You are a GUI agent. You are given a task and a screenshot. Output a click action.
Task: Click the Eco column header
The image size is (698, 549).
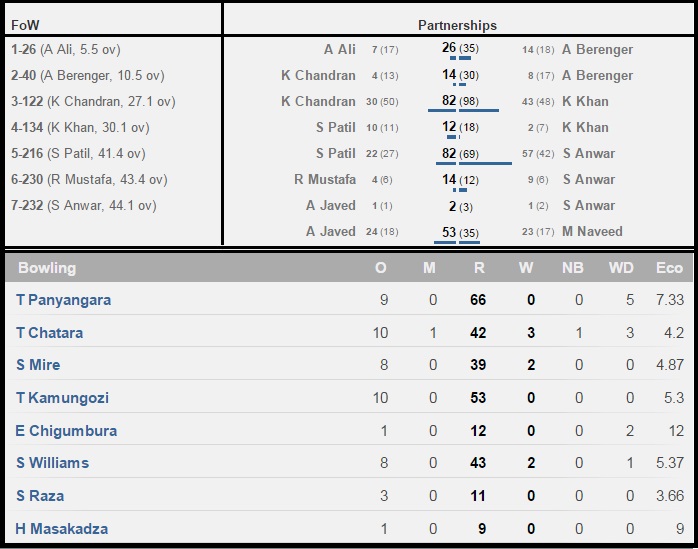(x=669, y=268)
